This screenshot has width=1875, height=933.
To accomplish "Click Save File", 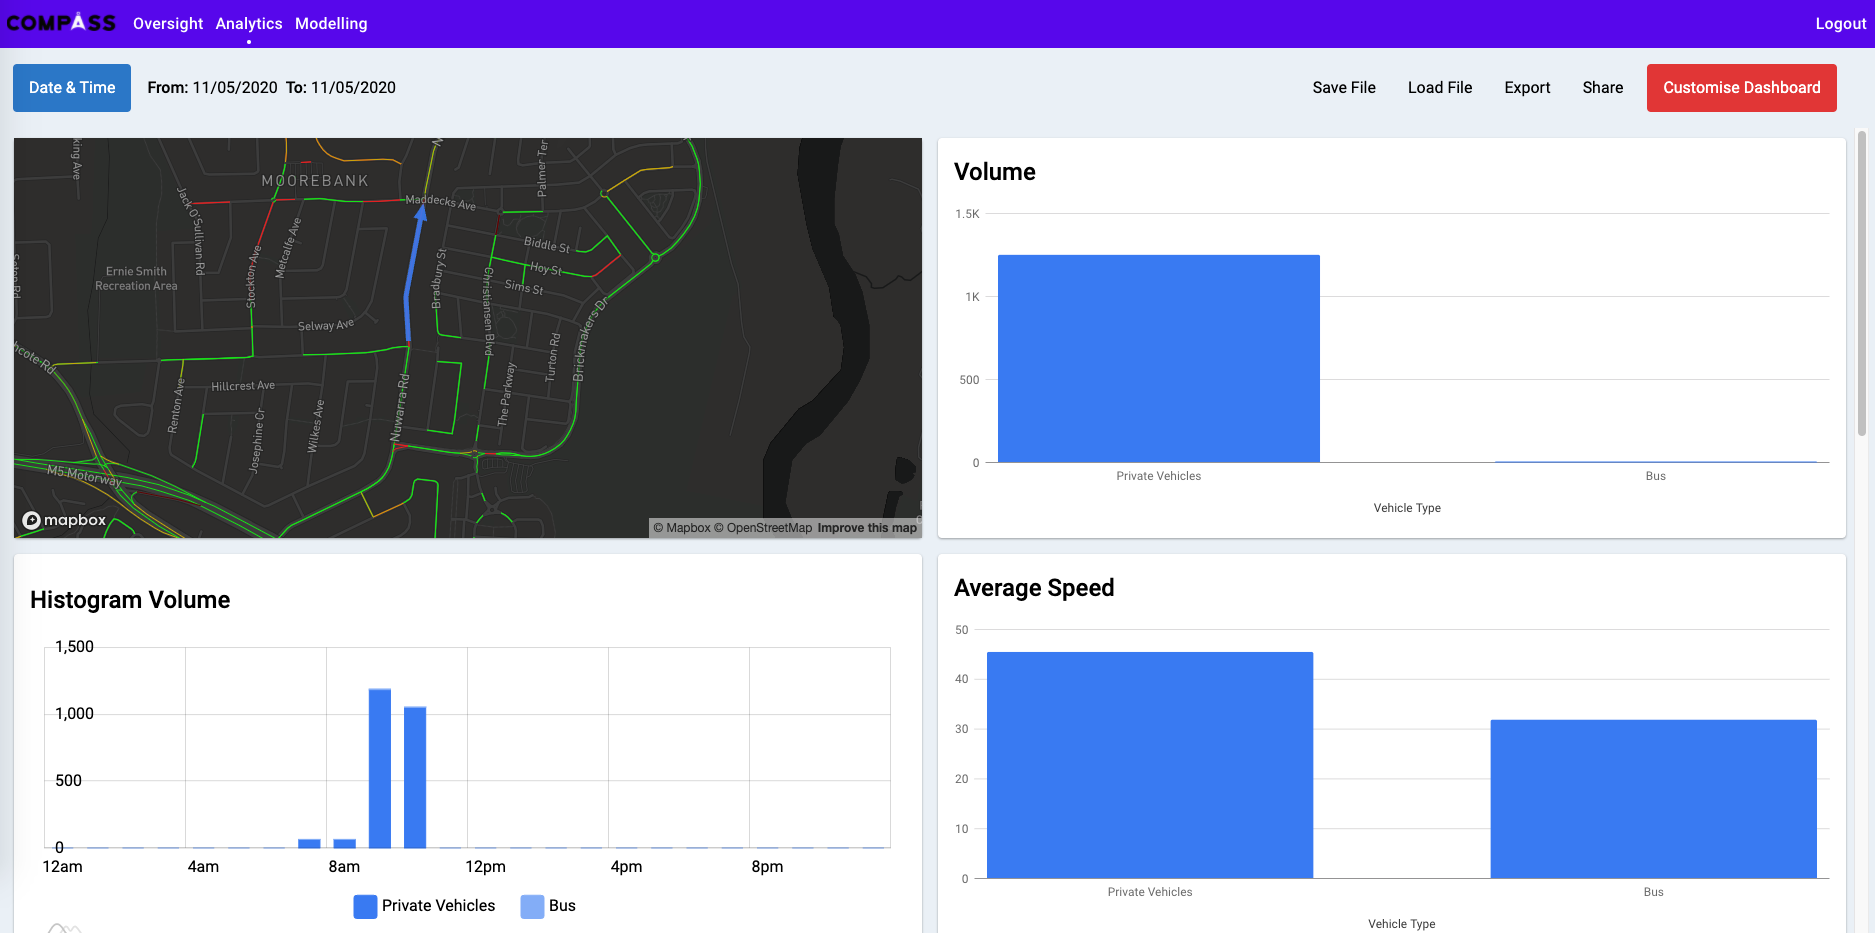I will tap(1344, 88).
